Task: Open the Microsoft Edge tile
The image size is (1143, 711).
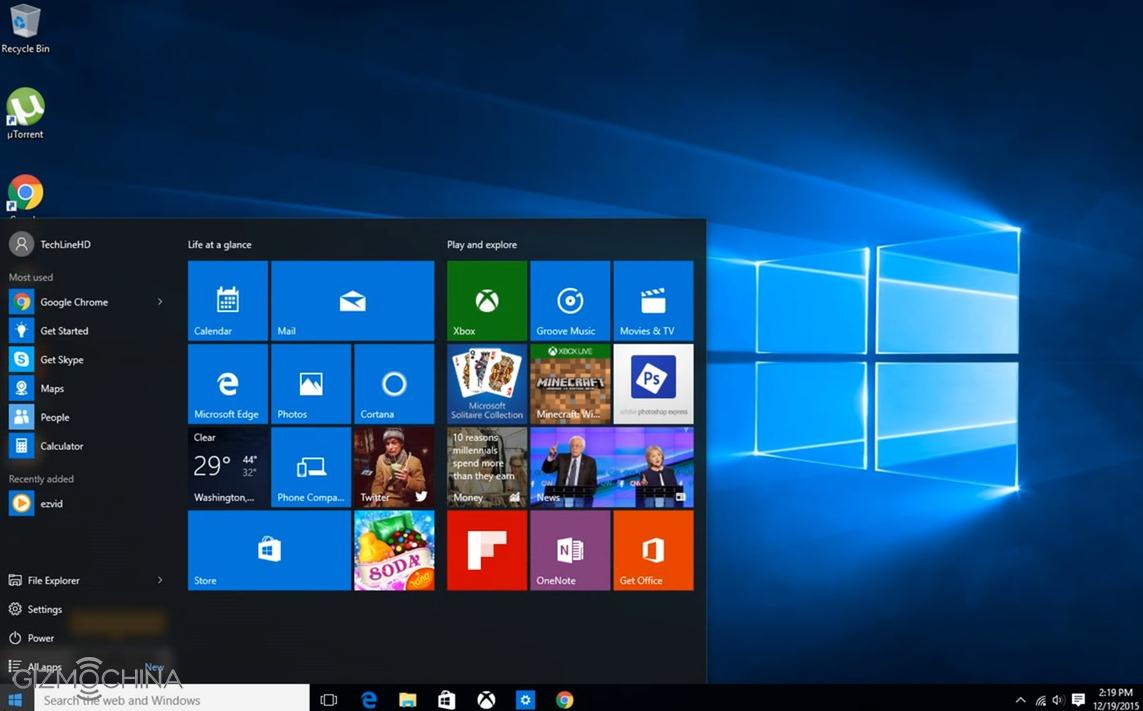Action: [x=227, y=384]
